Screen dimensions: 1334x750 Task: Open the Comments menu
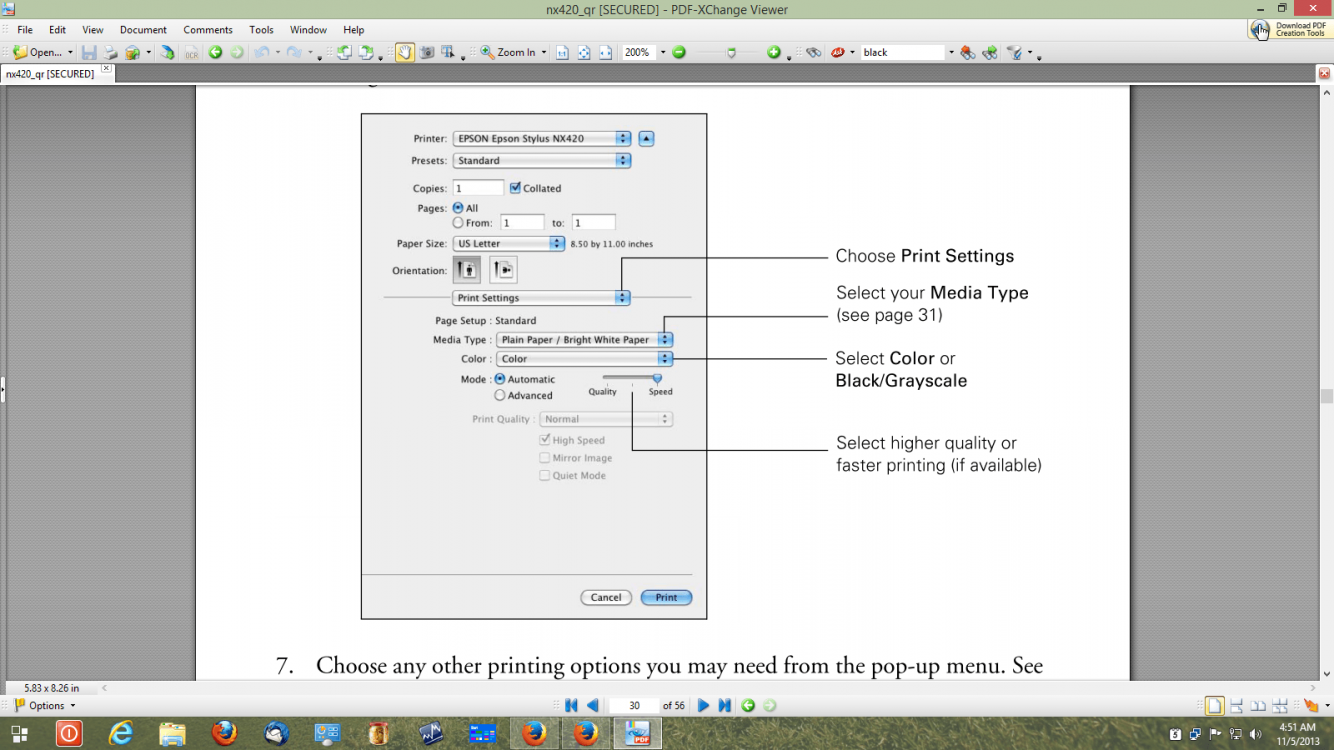[208, 30]
